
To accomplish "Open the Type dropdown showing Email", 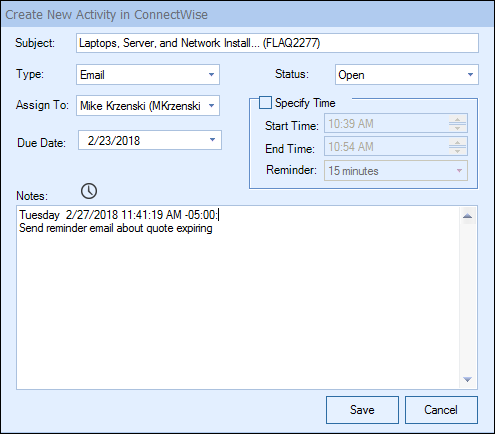I will (x=148, y=75).
